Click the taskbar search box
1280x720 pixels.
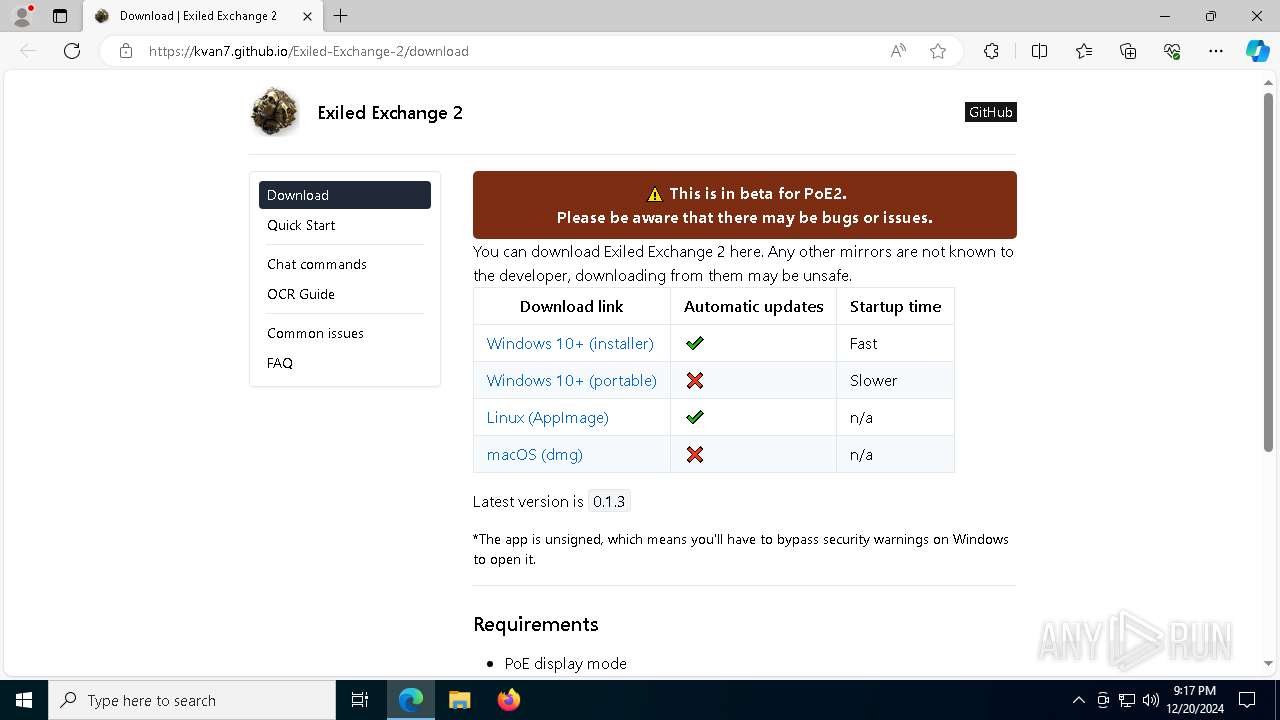pos(192,700)
